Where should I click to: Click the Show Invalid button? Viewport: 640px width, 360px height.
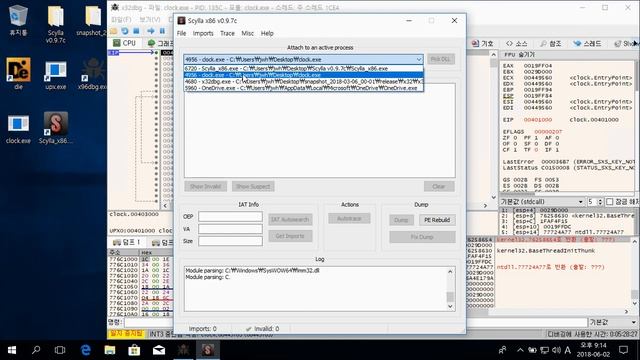(x=205, y=187)
